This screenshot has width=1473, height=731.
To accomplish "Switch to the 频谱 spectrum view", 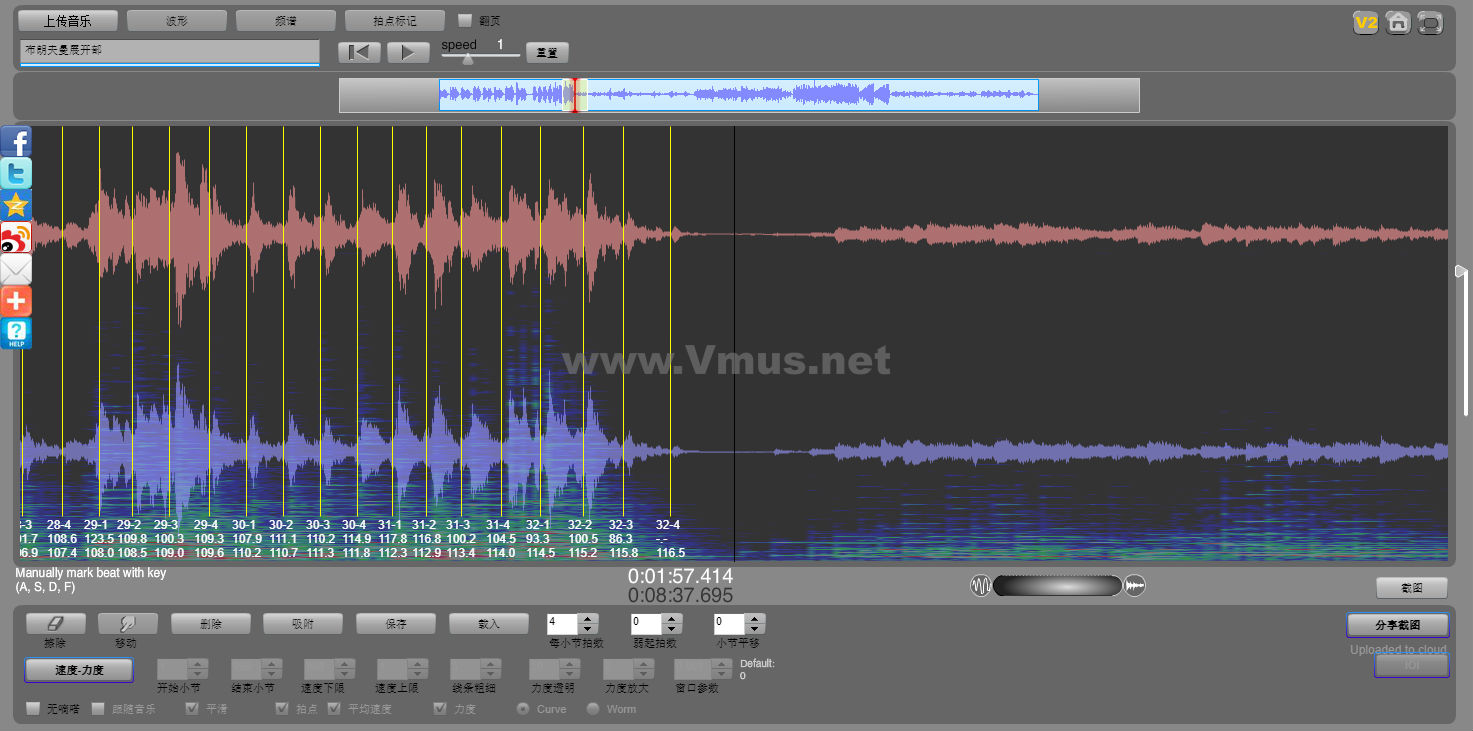I will 285,20.
